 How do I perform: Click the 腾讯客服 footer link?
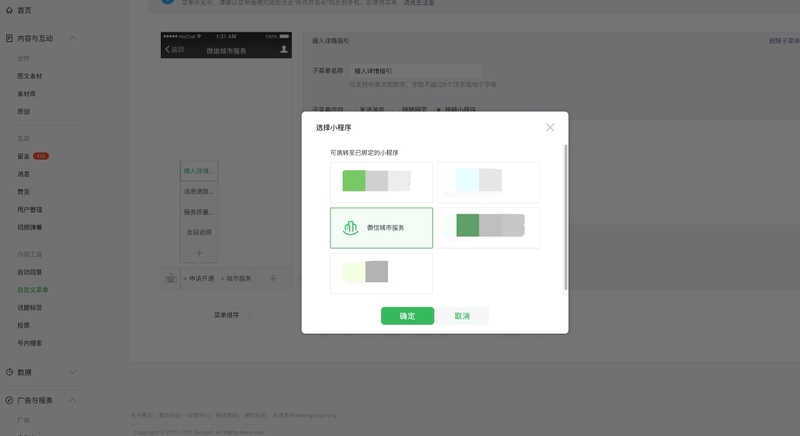pos(227,415)
